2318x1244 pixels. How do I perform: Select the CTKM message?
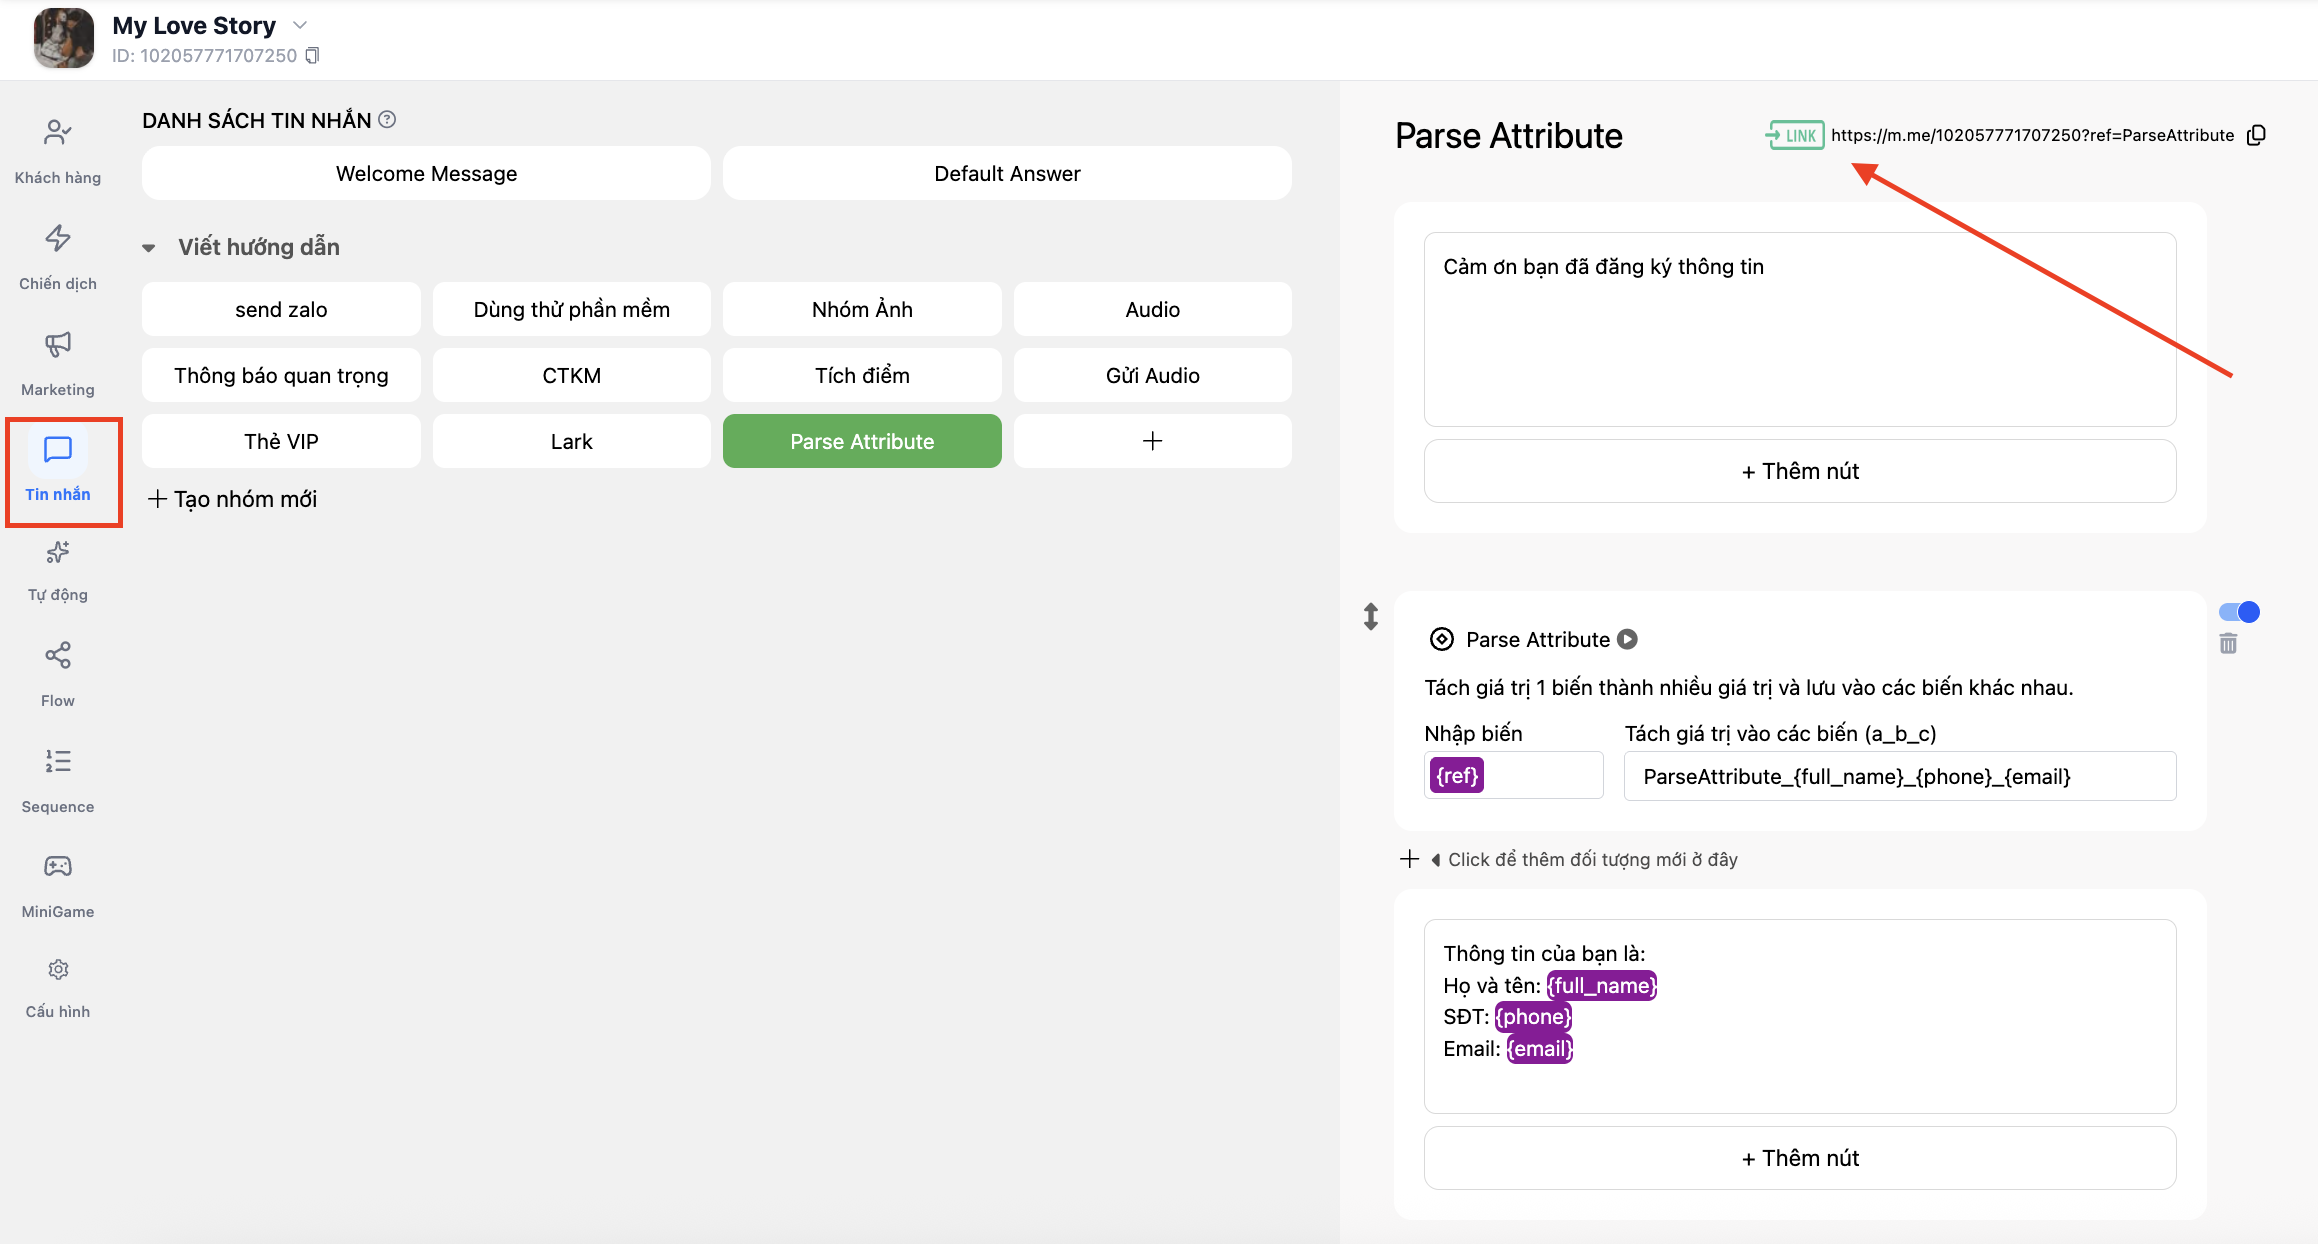(x=572, y=375)
